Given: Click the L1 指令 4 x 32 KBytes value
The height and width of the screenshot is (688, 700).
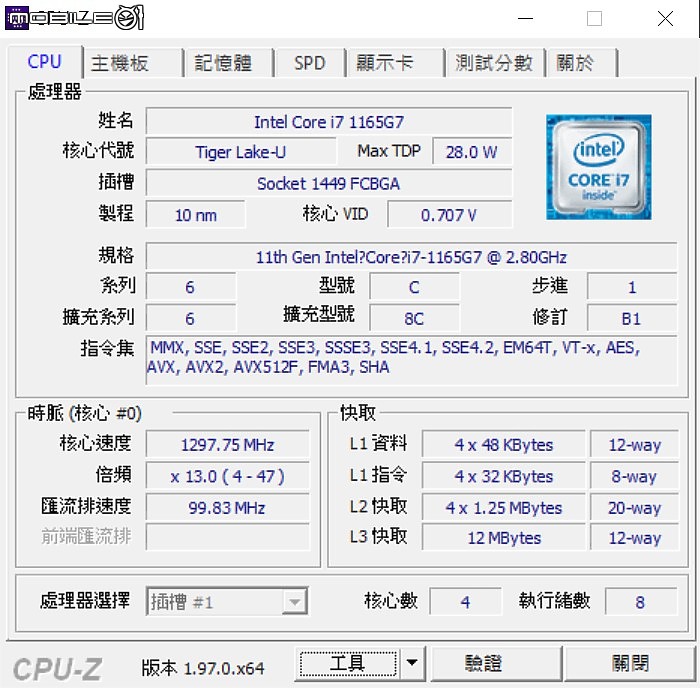Looking at the screenshot, I should (x=504, y=476).
